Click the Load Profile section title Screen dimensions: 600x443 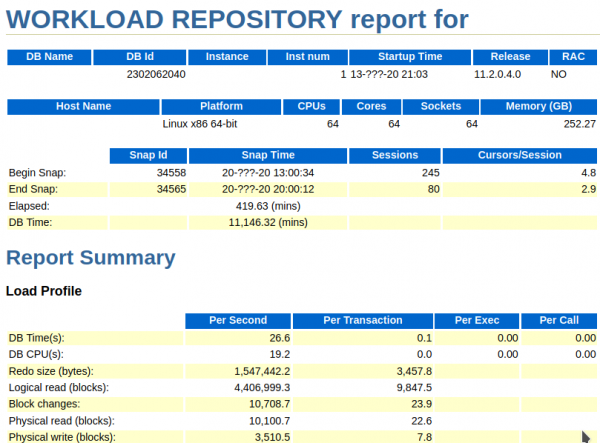[x=44, y=291]
